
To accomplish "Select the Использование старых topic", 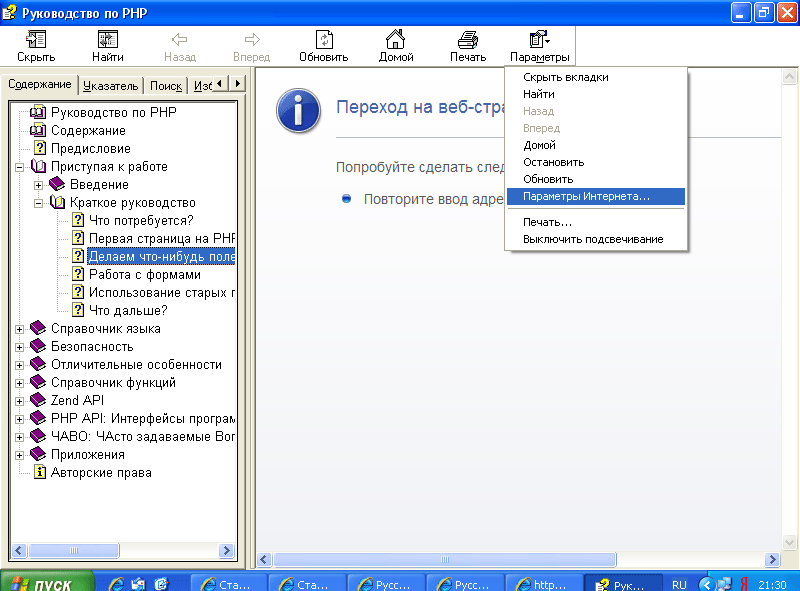I will (162, 292).
